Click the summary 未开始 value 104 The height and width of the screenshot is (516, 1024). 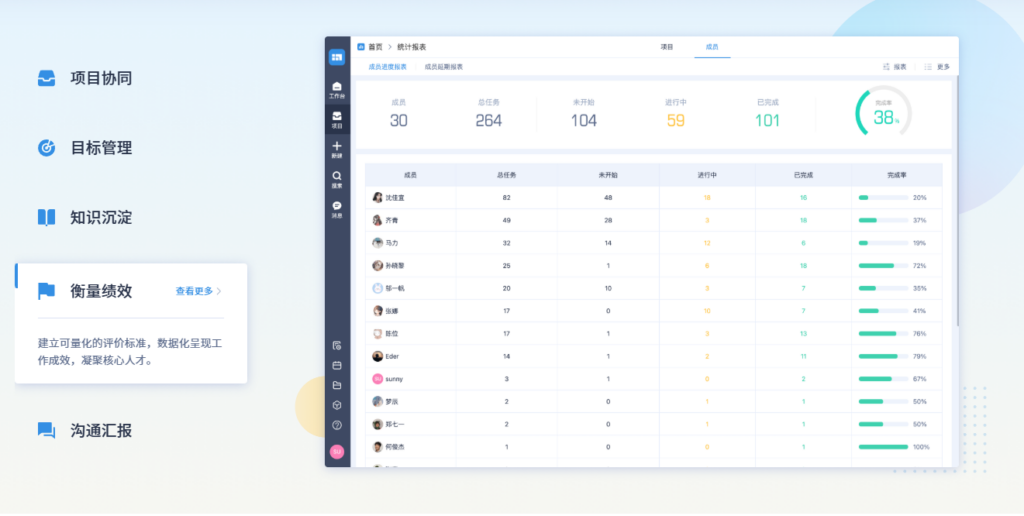coord(584,120)
